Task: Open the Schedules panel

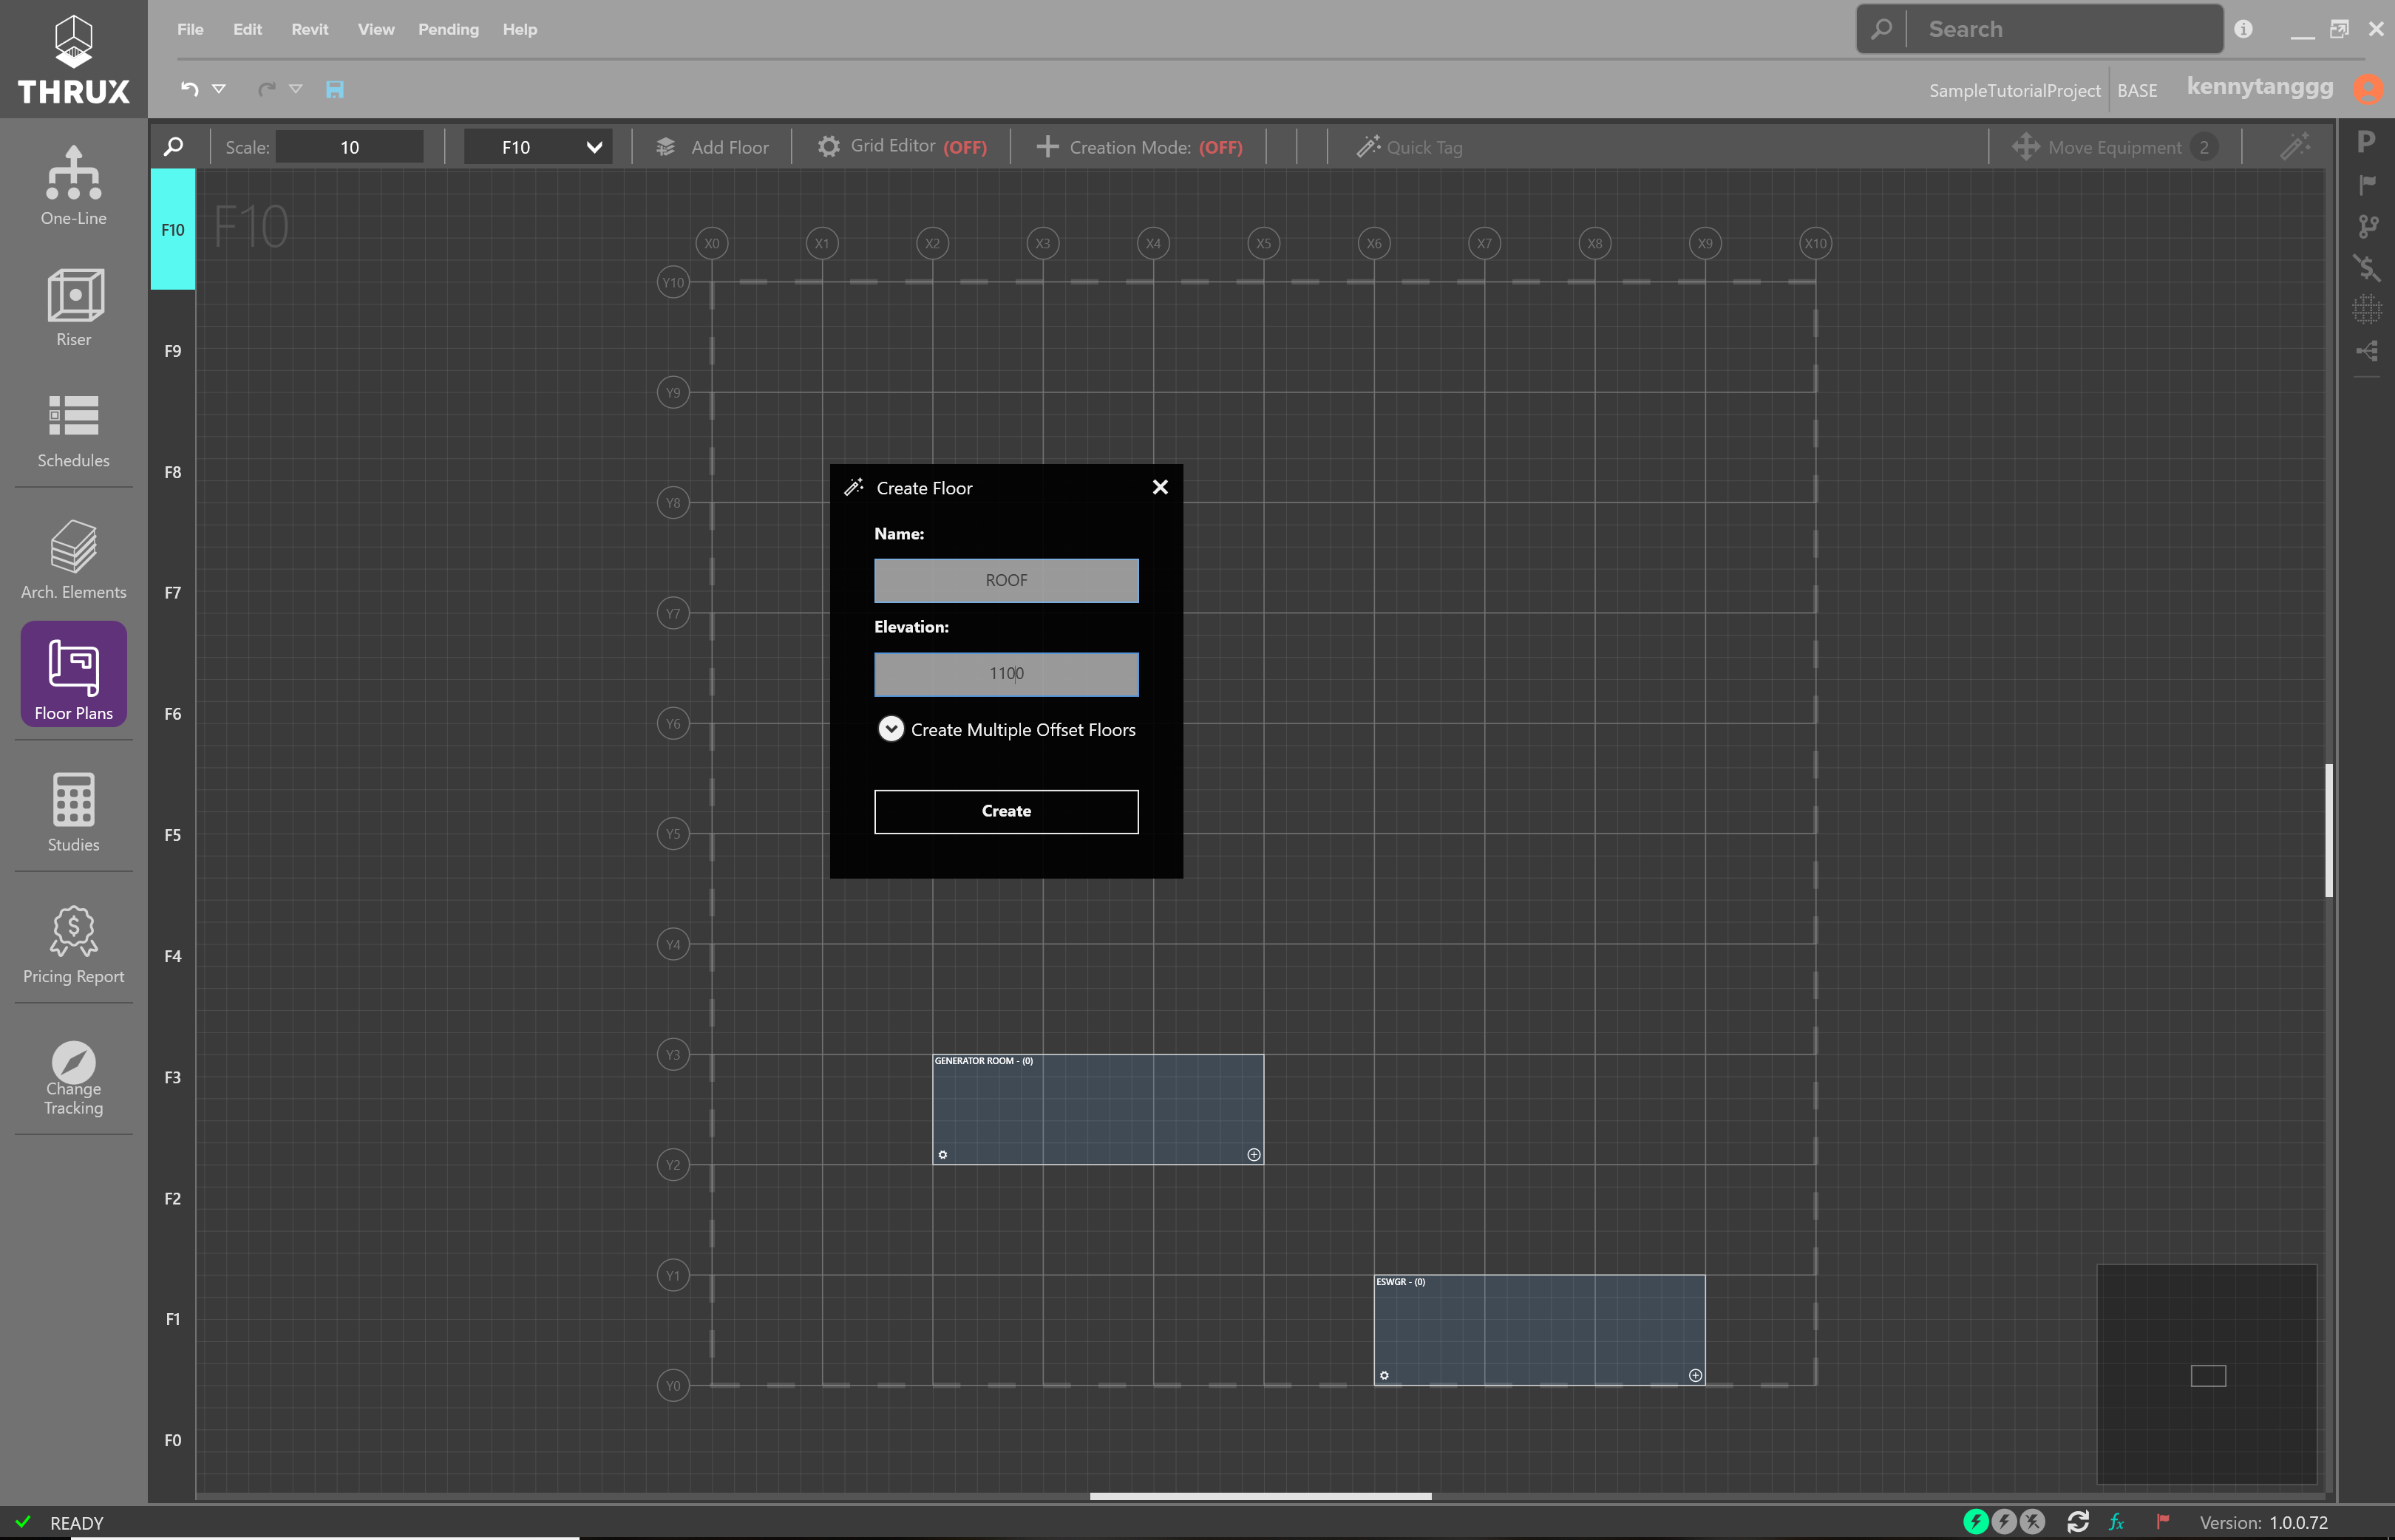Action: pos(73,430)
